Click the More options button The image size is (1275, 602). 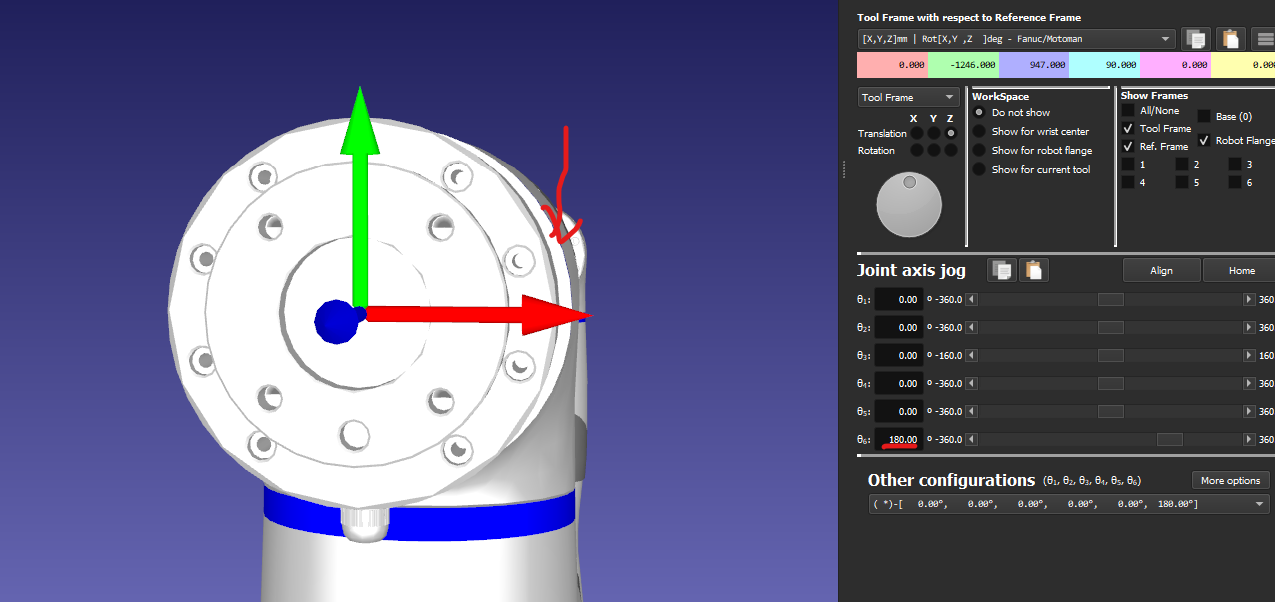(x=1230, y=481)
